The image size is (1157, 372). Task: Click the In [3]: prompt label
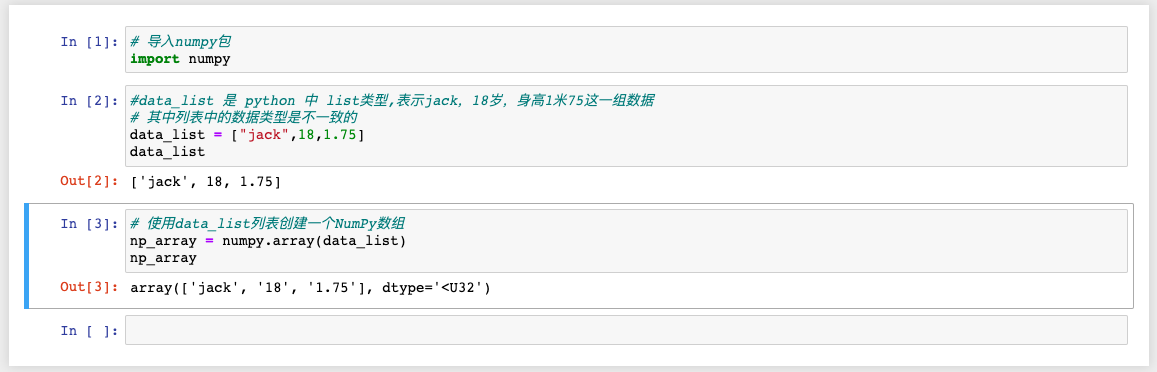[x=89, y=224]
